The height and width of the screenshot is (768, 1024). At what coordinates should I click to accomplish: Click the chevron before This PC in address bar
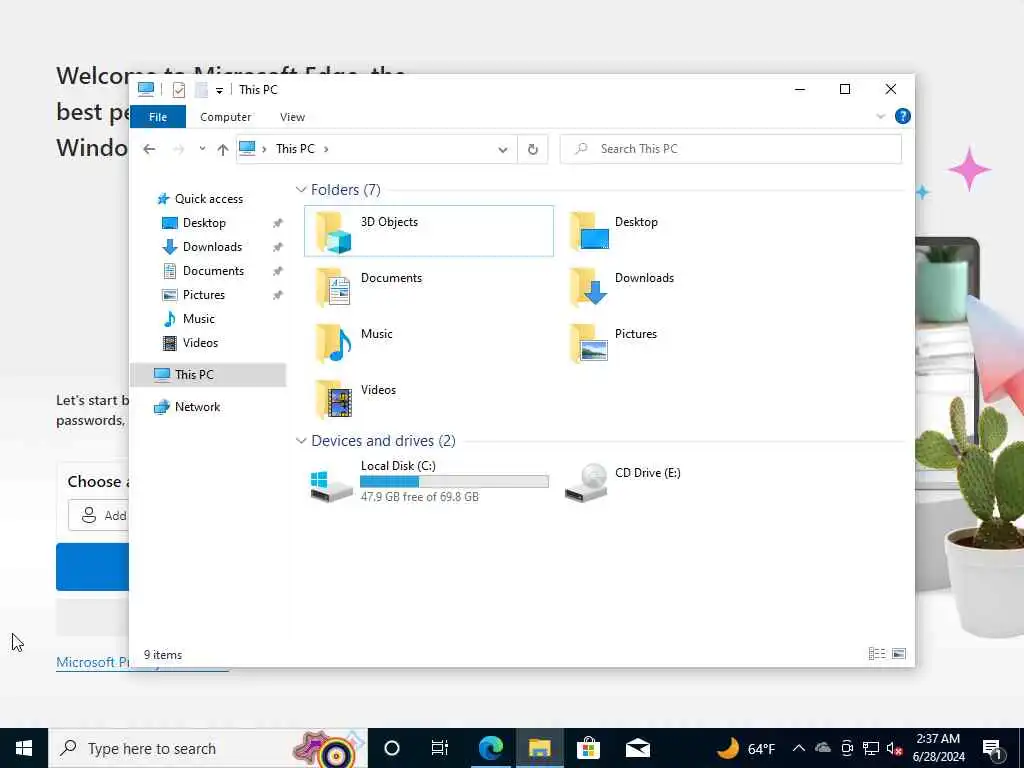264,149
